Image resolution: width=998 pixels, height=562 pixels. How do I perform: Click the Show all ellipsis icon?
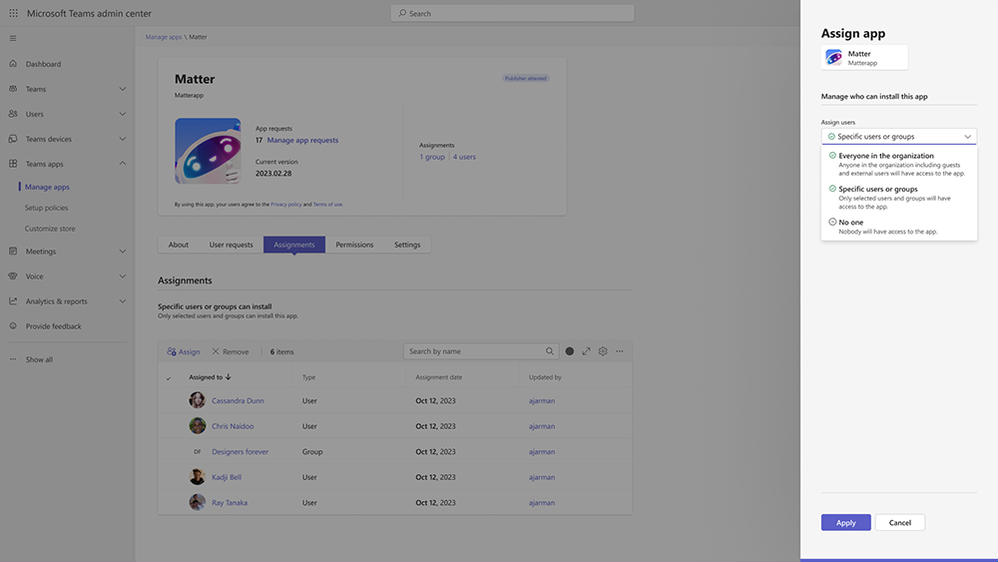(13, 359)
